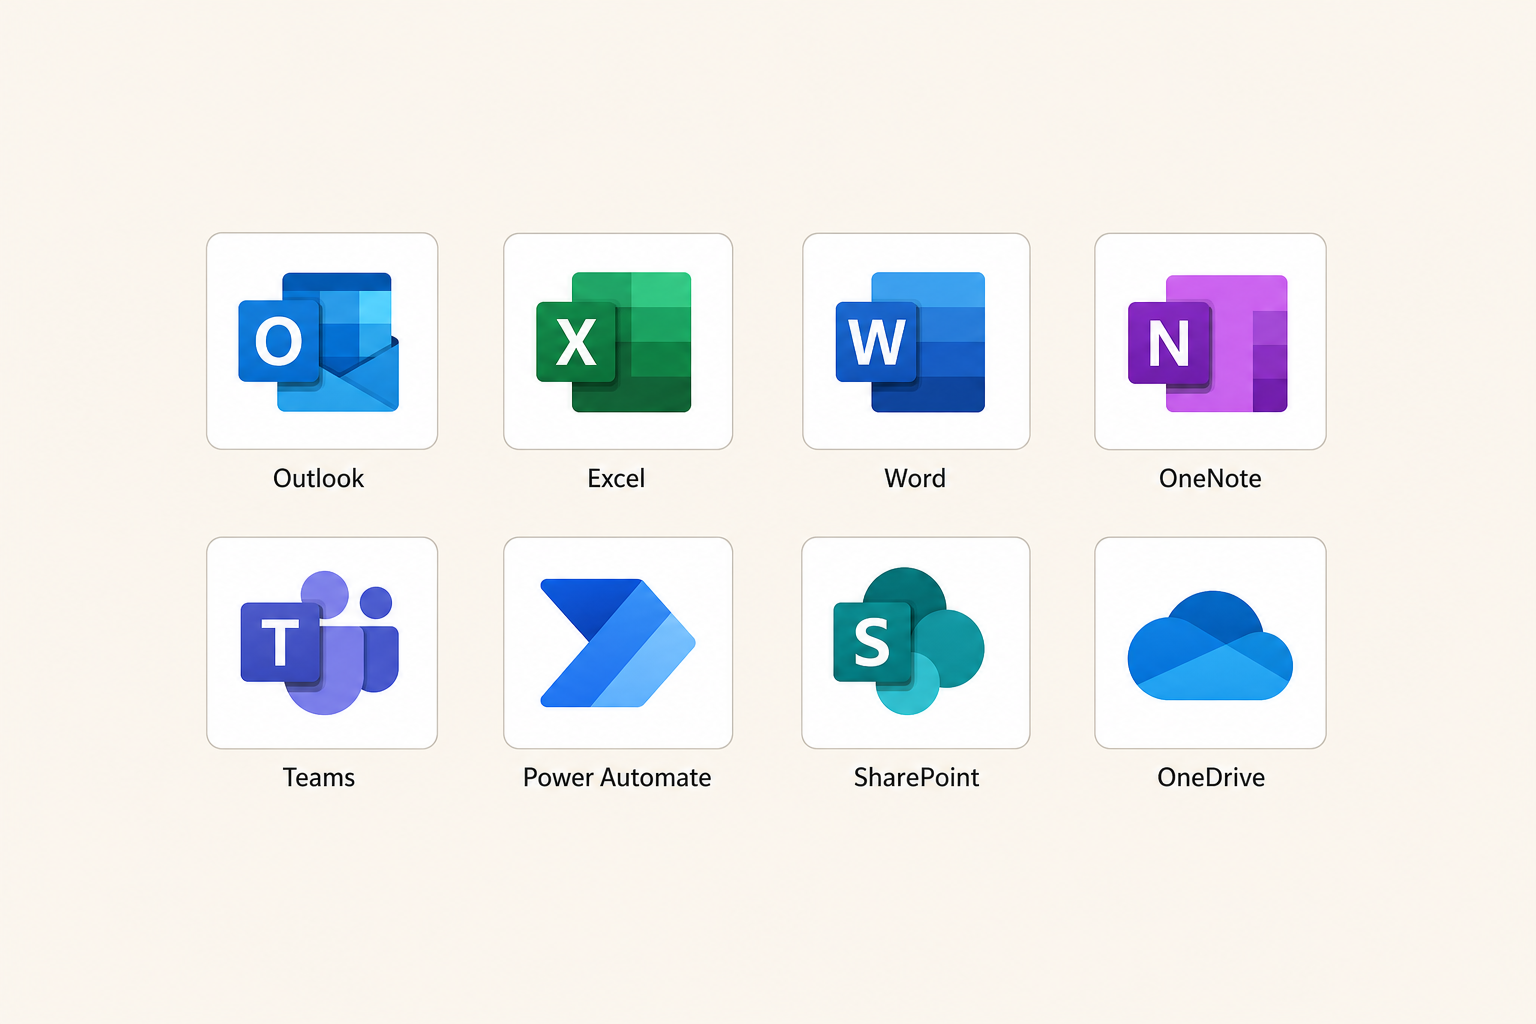Click the "Outlook" text label

coord(319,478)
